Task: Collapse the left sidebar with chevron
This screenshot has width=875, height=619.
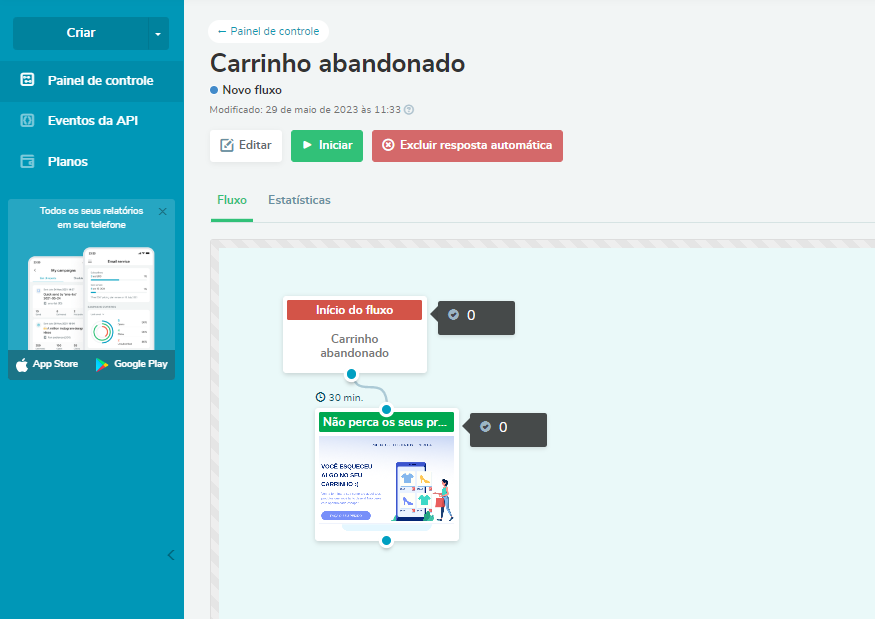Action: 170,555
